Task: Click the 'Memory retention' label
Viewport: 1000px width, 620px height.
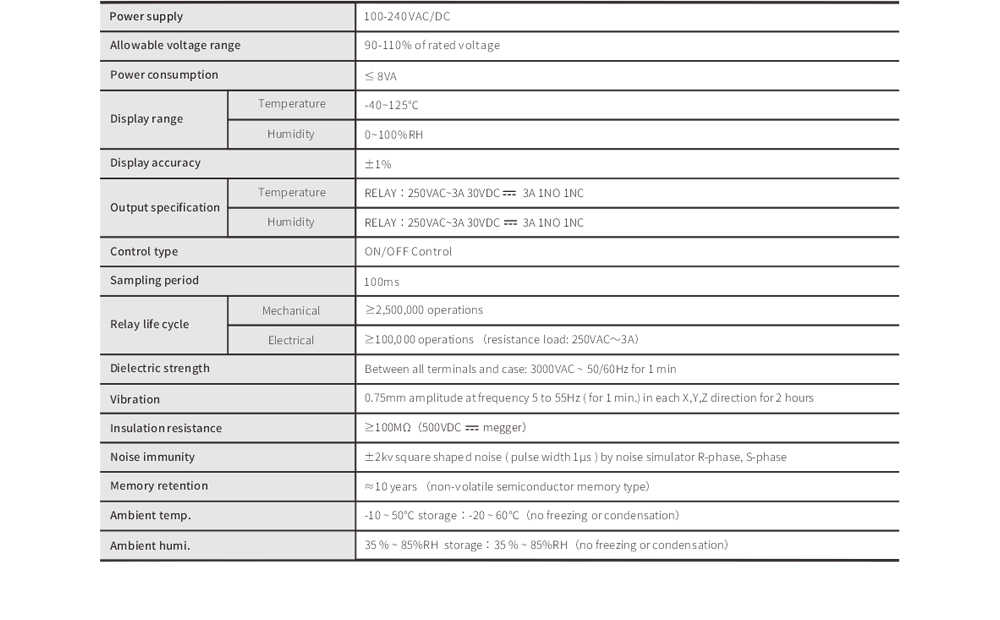Action: point(159,485)
